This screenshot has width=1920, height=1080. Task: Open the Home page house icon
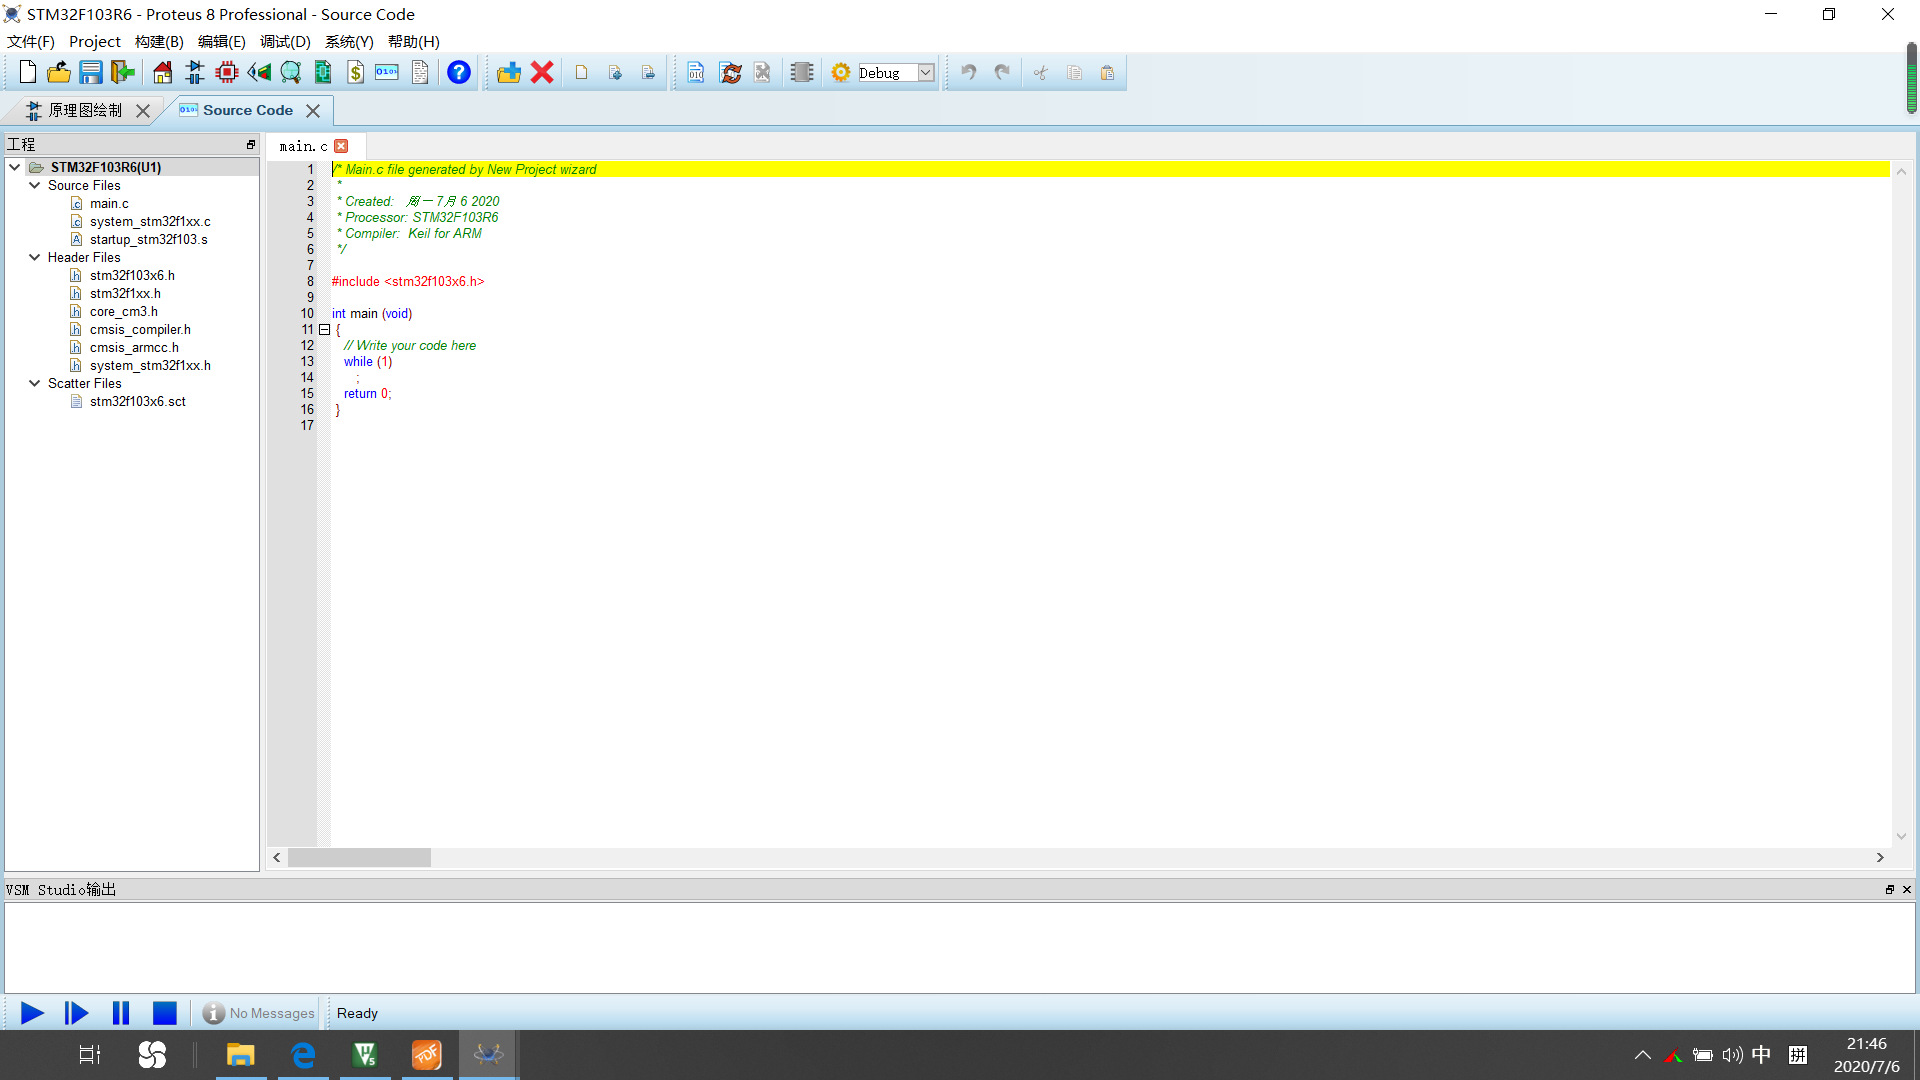click(x=162, y=72)
